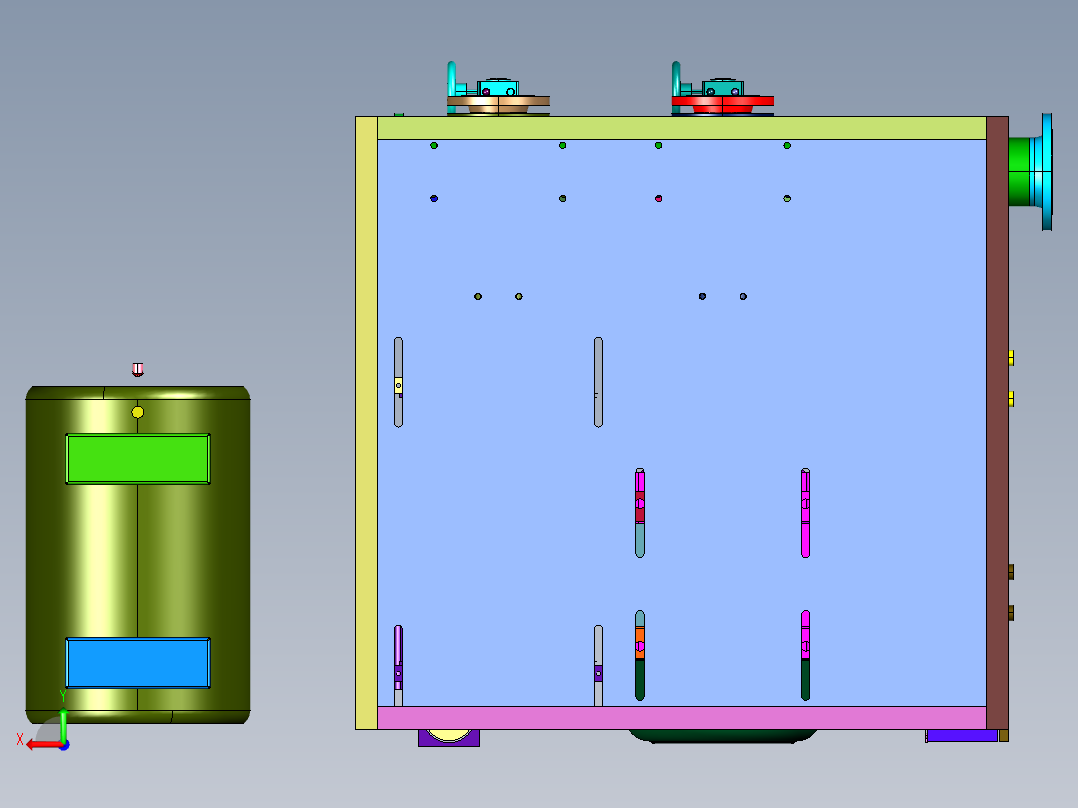Select the lower brown bolt on right edge
The image size is (1078, 808).
(1011, 612)
